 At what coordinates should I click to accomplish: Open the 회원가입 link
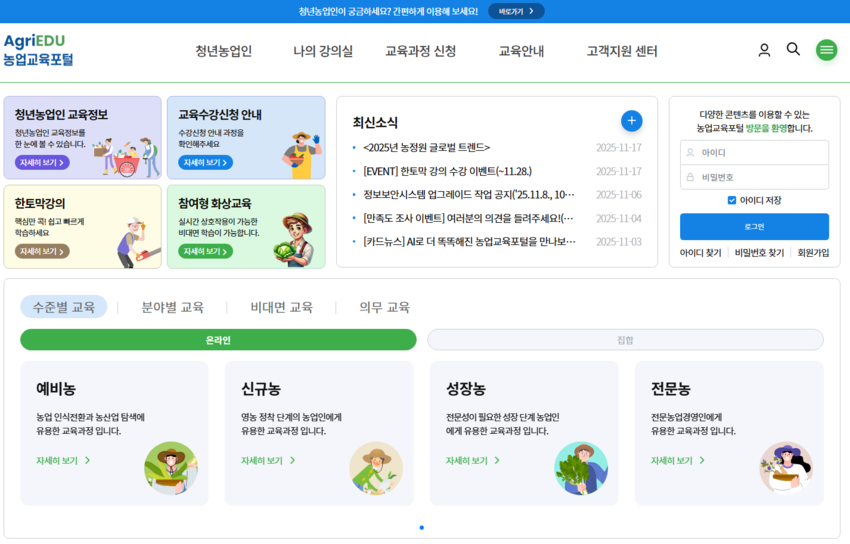click(813, 252)
